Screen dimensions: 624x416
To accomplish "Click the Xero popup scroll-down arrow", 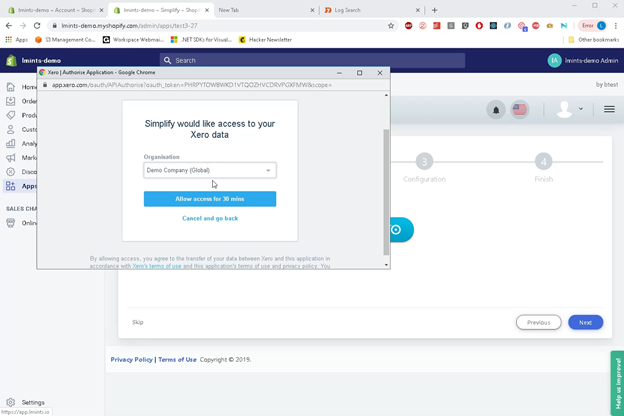I will (x=386, y=265).
